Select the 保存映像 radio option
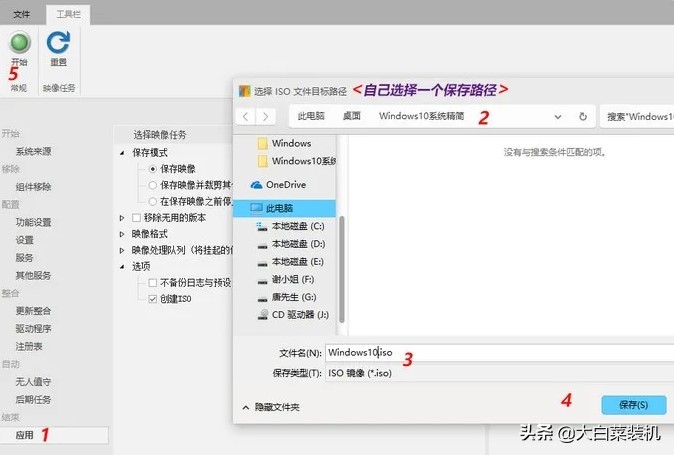 click(x=153, y=169)
